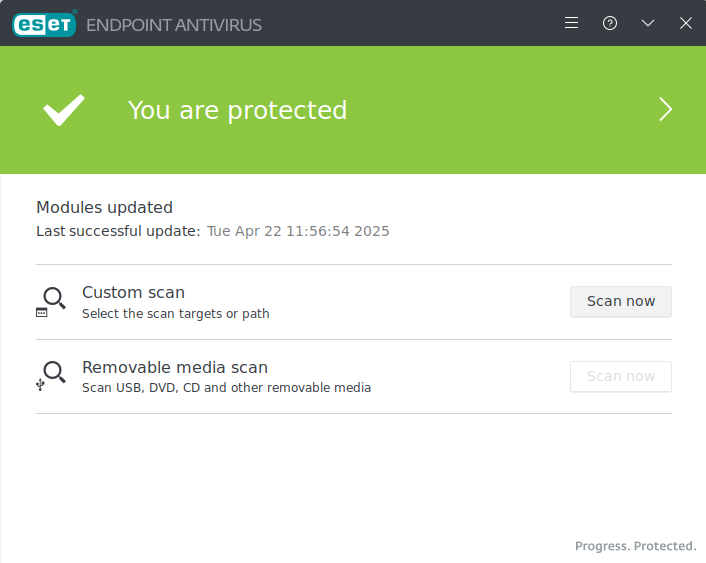Select the Custom scan title
The image size is (706, 563).
(x=133, y=292)
